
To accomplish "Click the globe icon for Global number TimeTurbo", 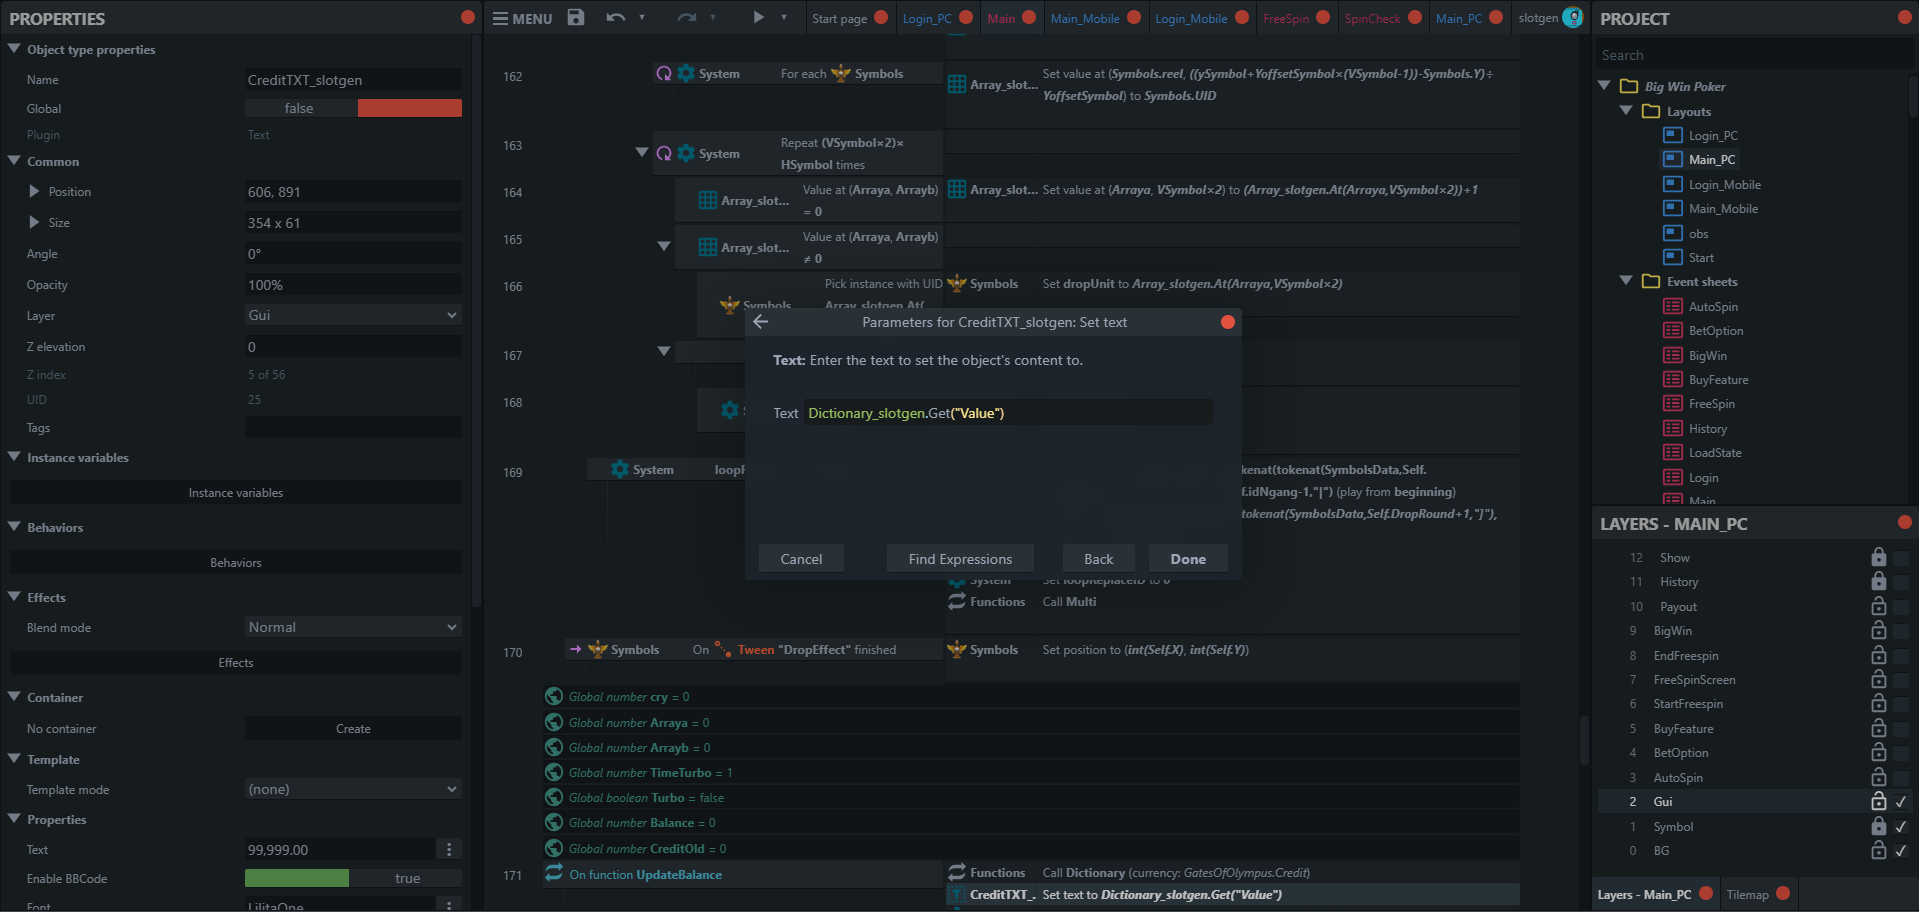I will (554, 772).
